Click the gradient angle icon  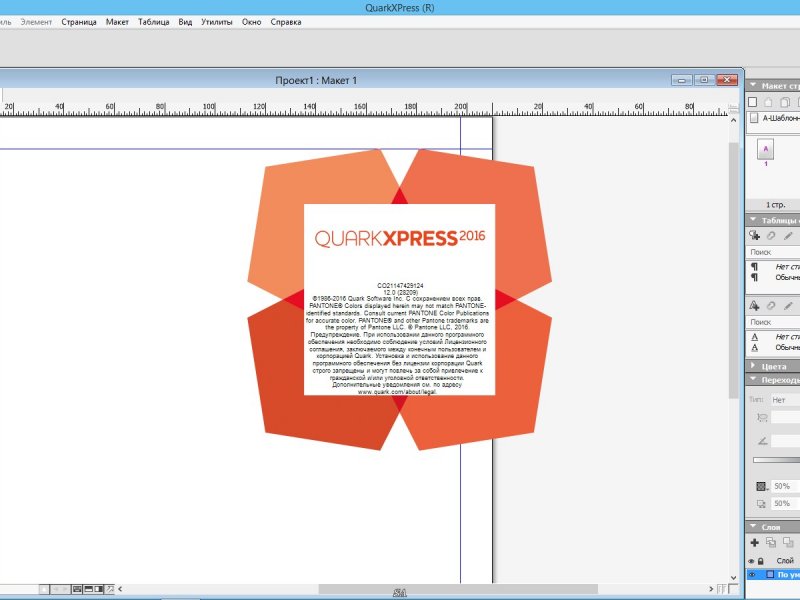(762, 440)
